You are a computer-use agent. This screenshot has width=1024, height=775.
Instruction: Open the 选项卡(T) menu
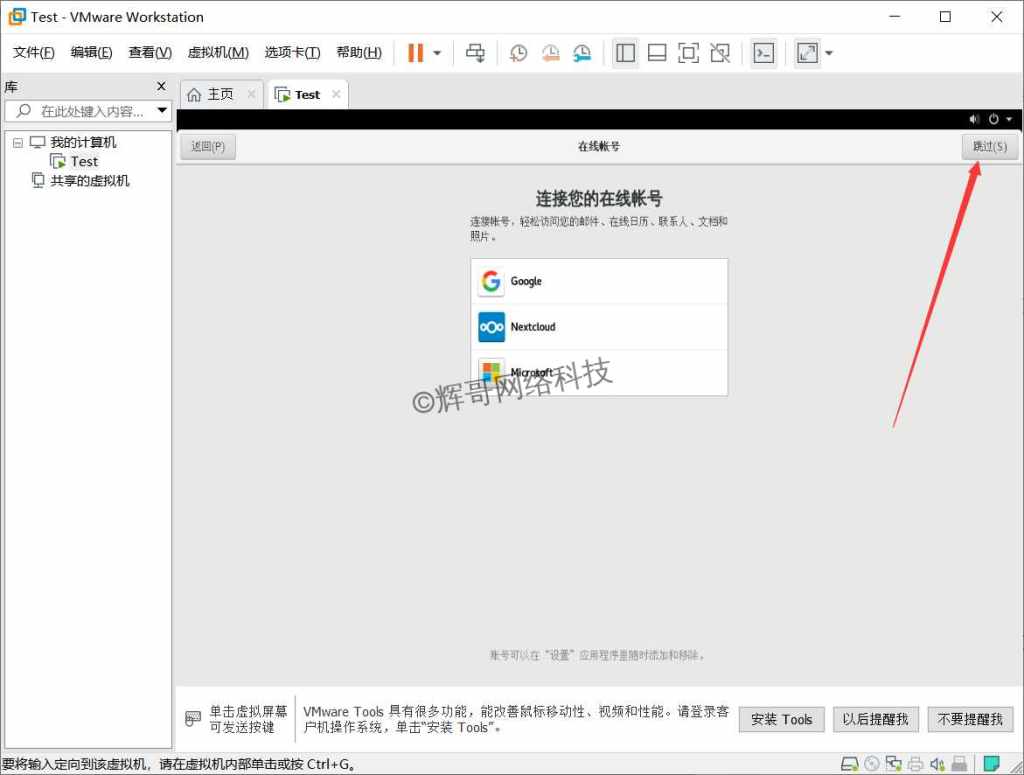[292, 52]
